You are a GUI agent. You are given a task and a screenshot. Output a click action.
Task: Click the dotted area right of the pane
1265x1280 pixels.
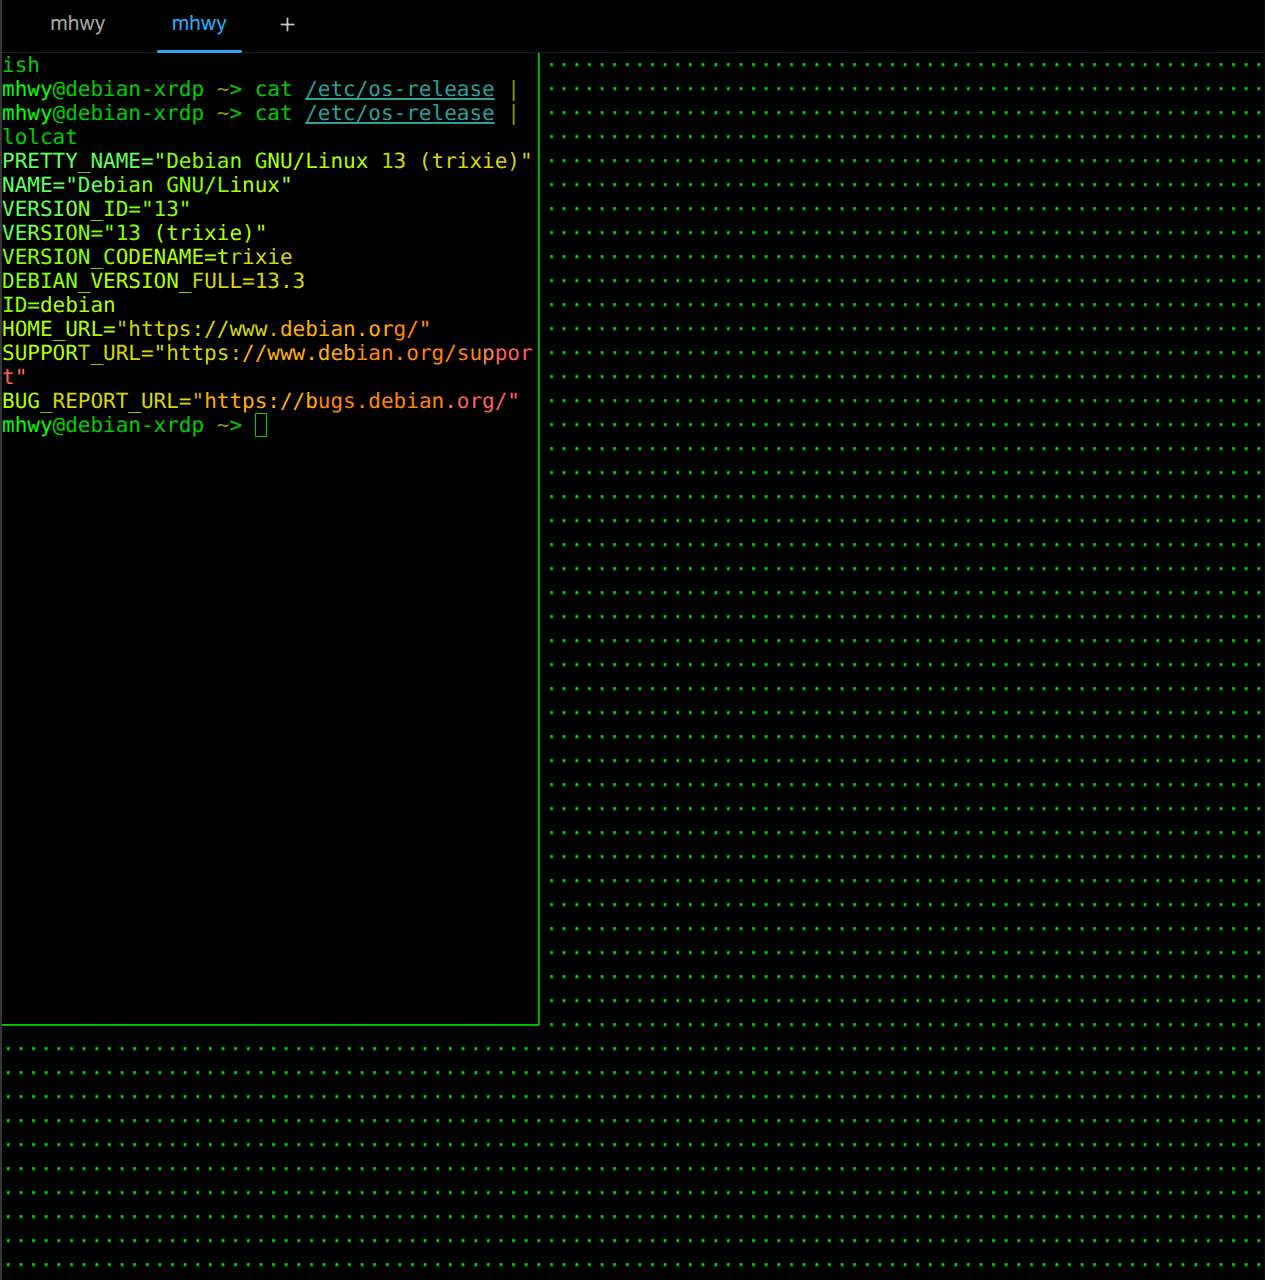tap(903, 540)
